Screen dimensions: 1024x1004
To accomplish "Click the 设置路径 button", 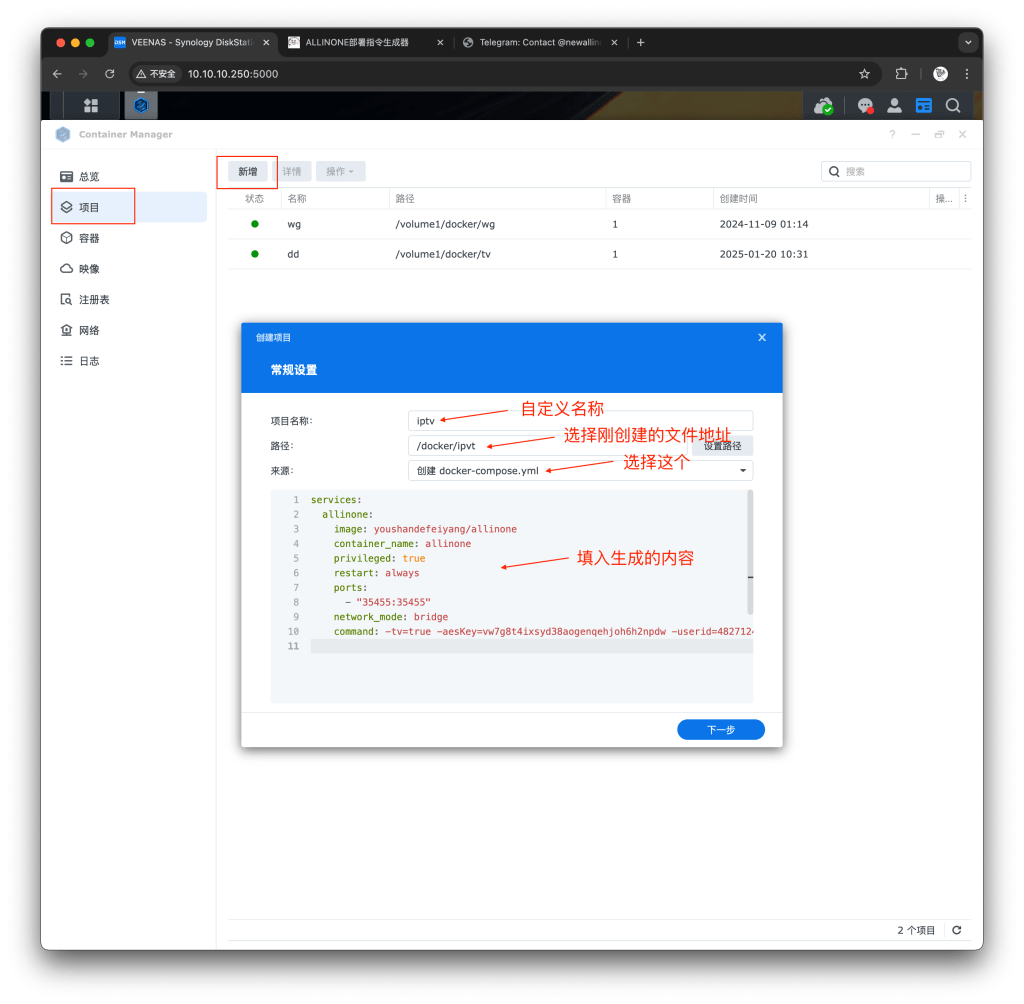I will (x=722, y=446).
